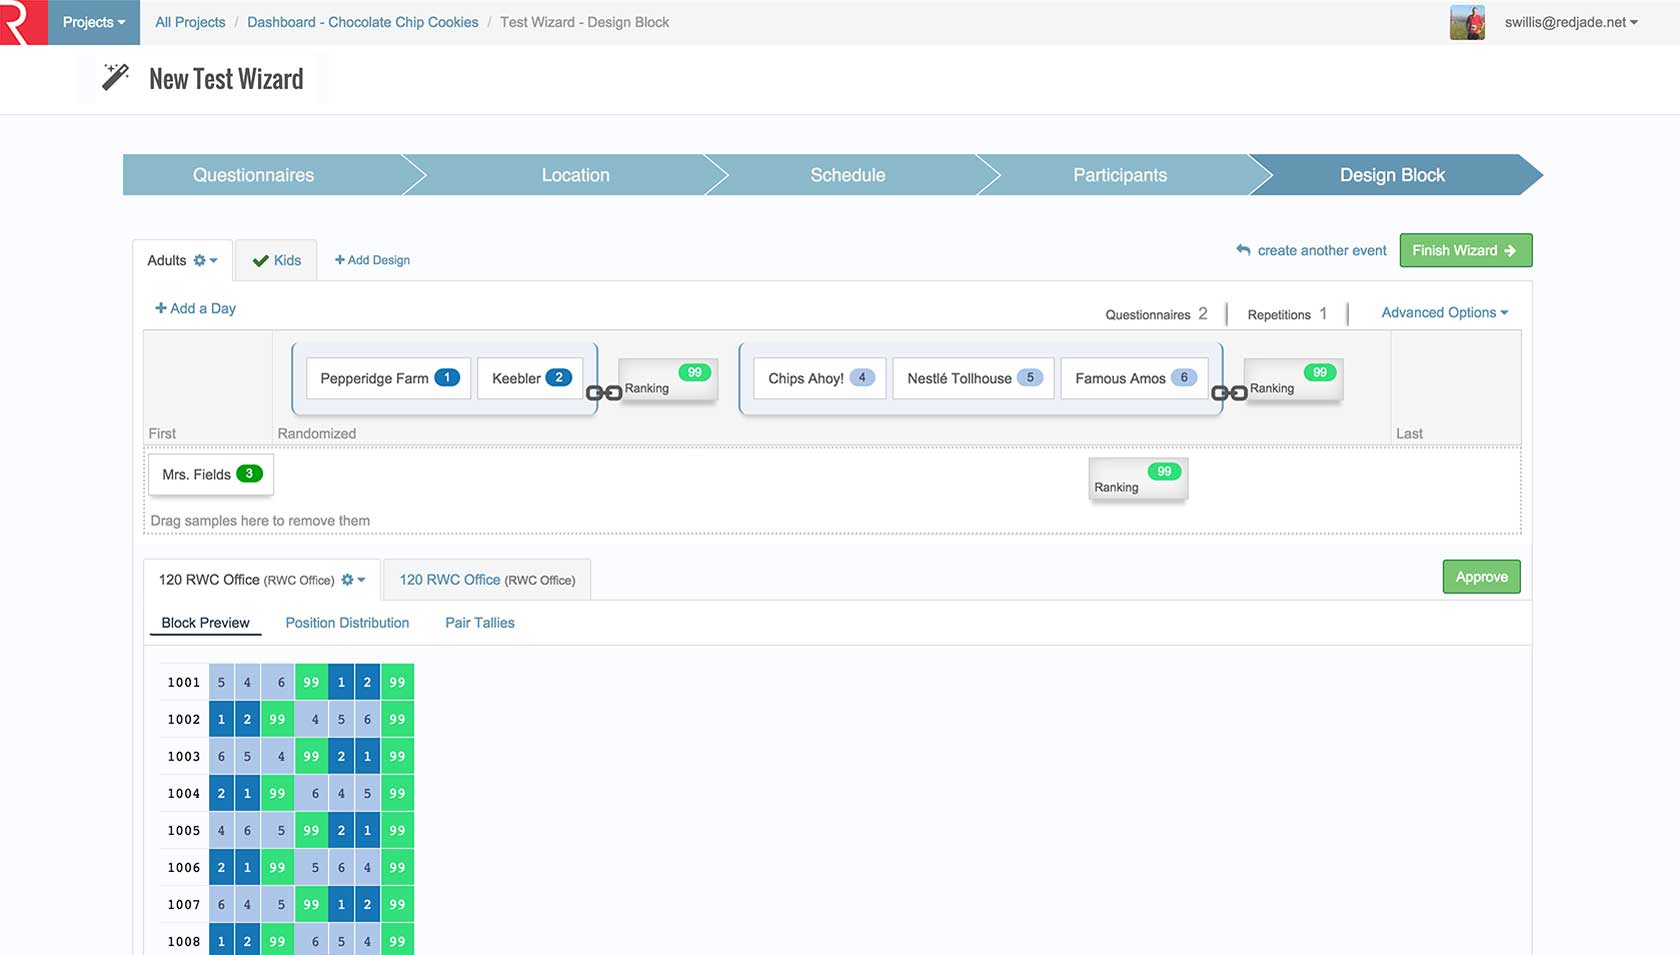Click the checkmark icon on Kids tab
The width and height of the screenshot is (1680, 955).
(x=260, y=261)
